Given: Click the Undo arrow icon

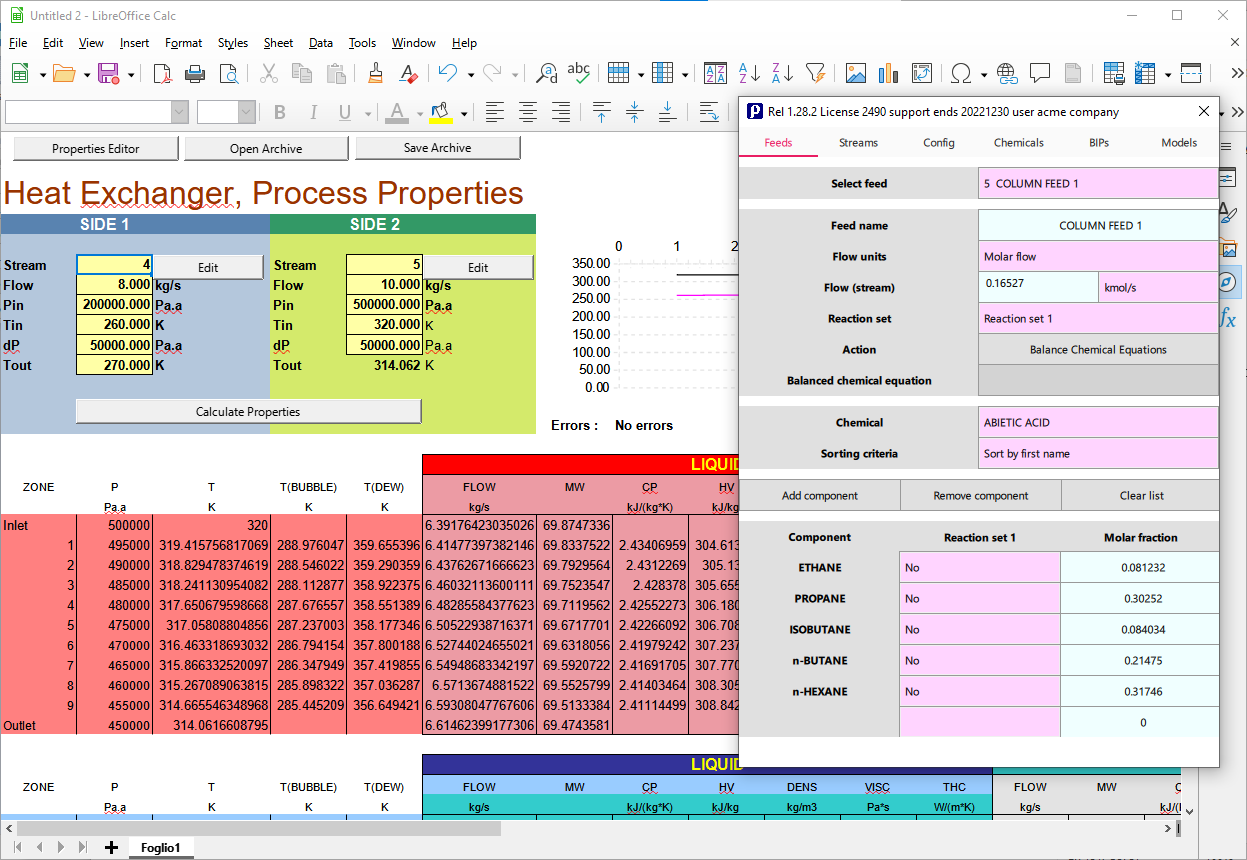Looking at the screenshot, I should click(448, 73).
